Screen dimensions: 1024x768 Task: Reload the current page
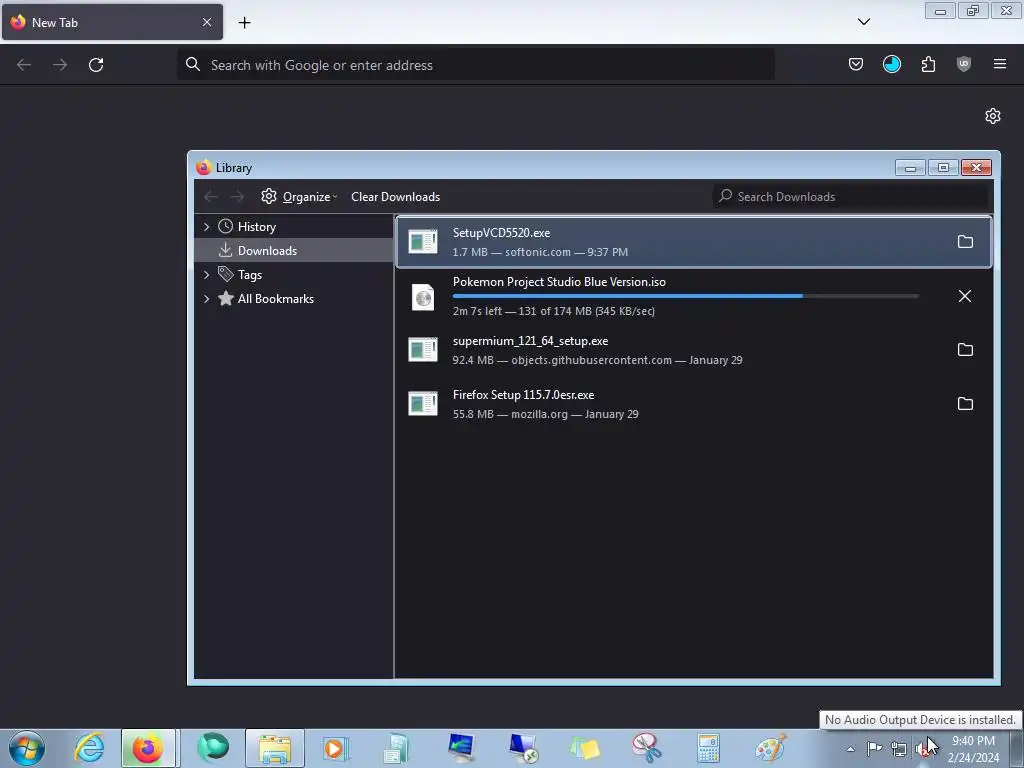[96, 65]
